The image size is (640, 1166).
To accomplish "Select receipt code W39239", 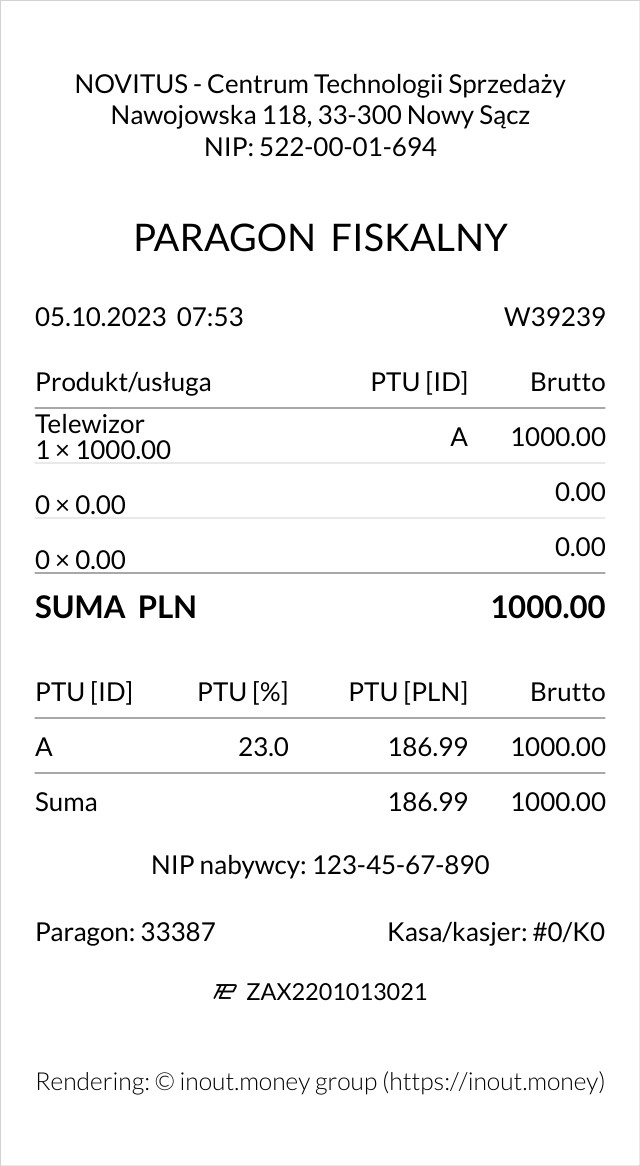I will coord(554,317).
